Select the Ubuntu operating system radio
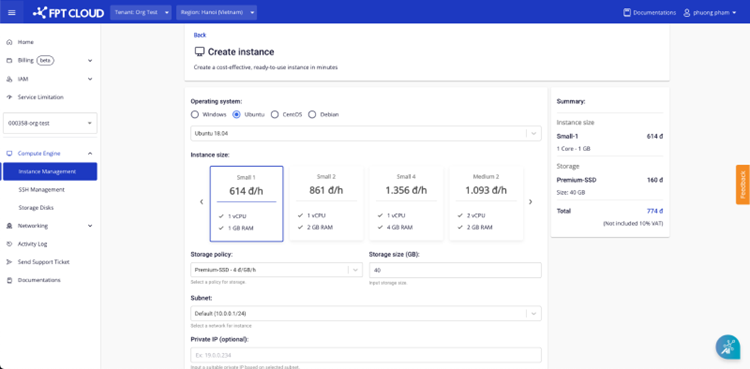 point(236,114)
